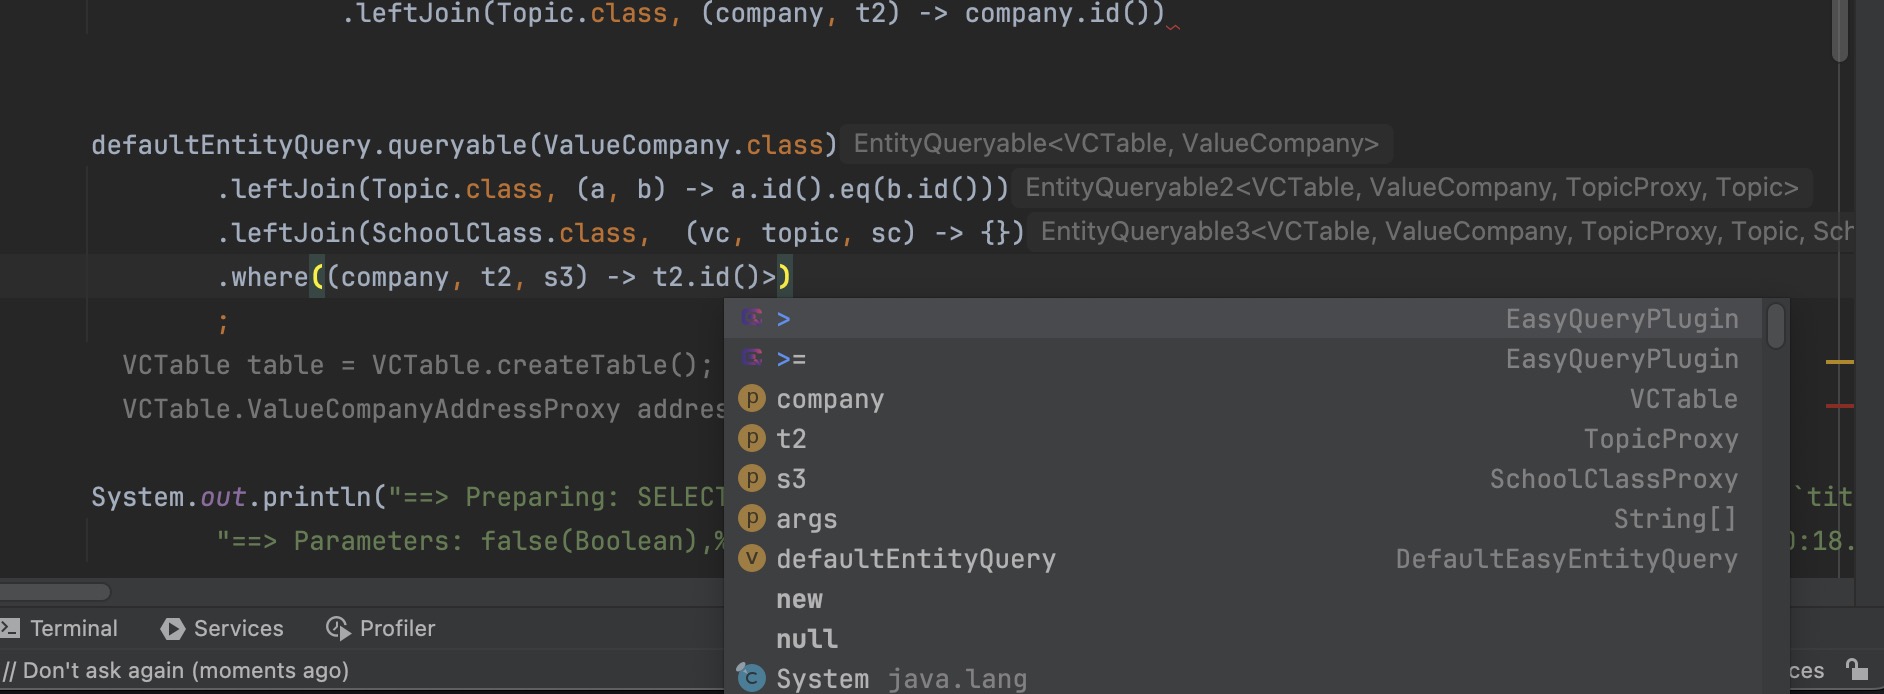
Task: Insert the 'new' keyword suggestion
Action: tap(799, 599)
